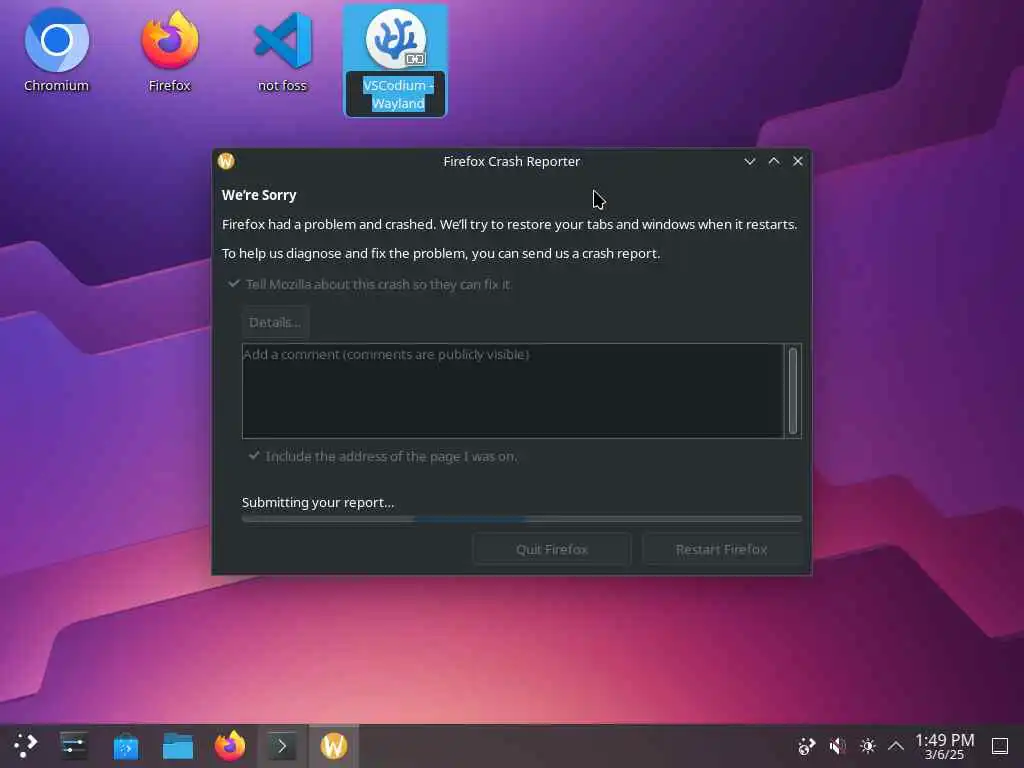Click the Restart Firefox button

point(722,550)
